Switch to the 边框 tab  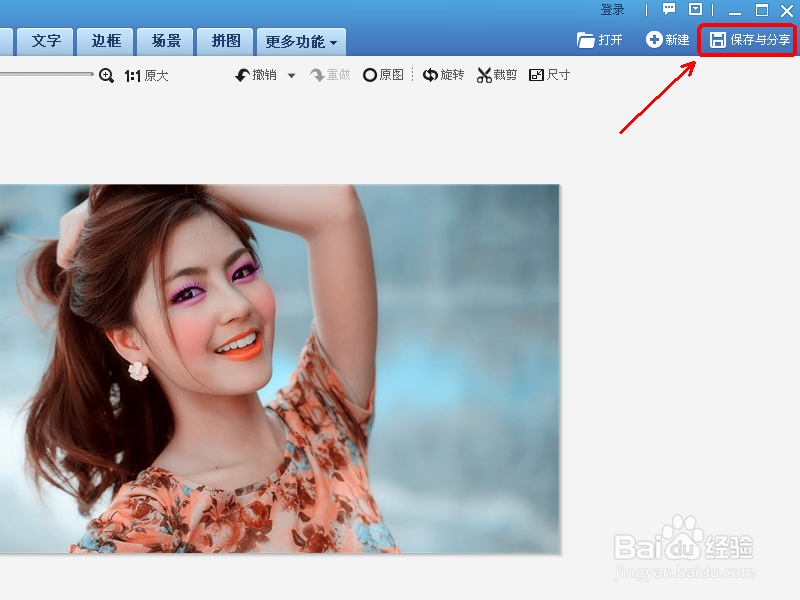pyautogui.click(x=106, y=41)
